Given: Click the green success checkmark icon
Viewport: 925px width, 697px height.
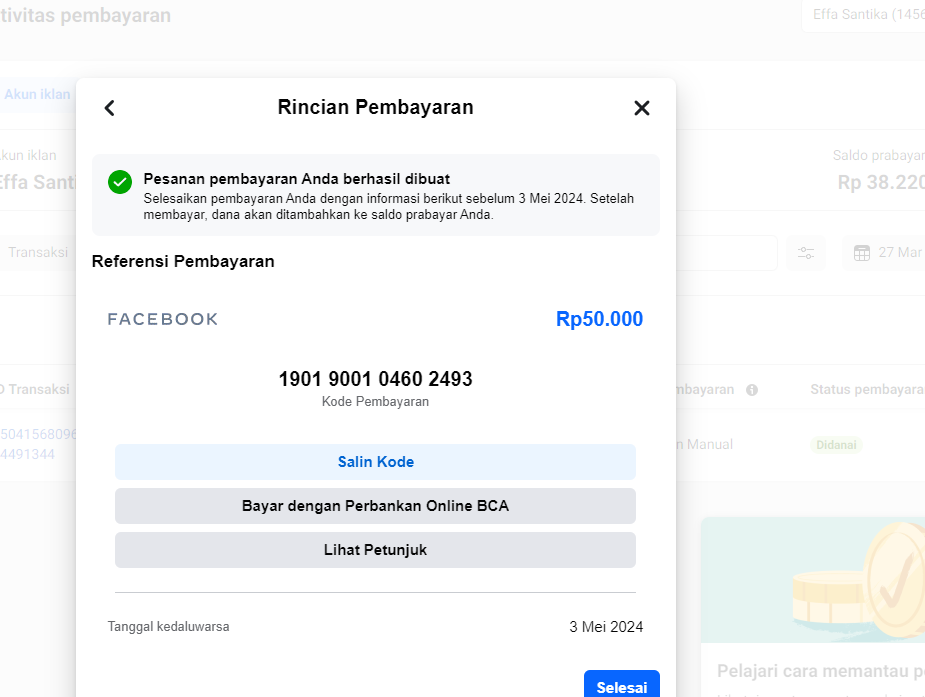Looking at the screenshot, I should pos(120,182).
